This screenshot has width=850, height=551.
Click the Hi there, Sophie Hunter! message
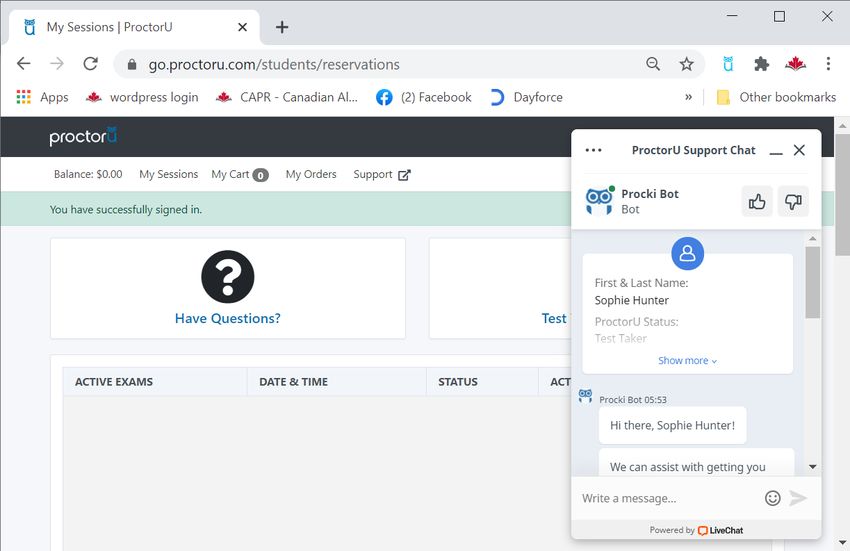coord(672,425)
